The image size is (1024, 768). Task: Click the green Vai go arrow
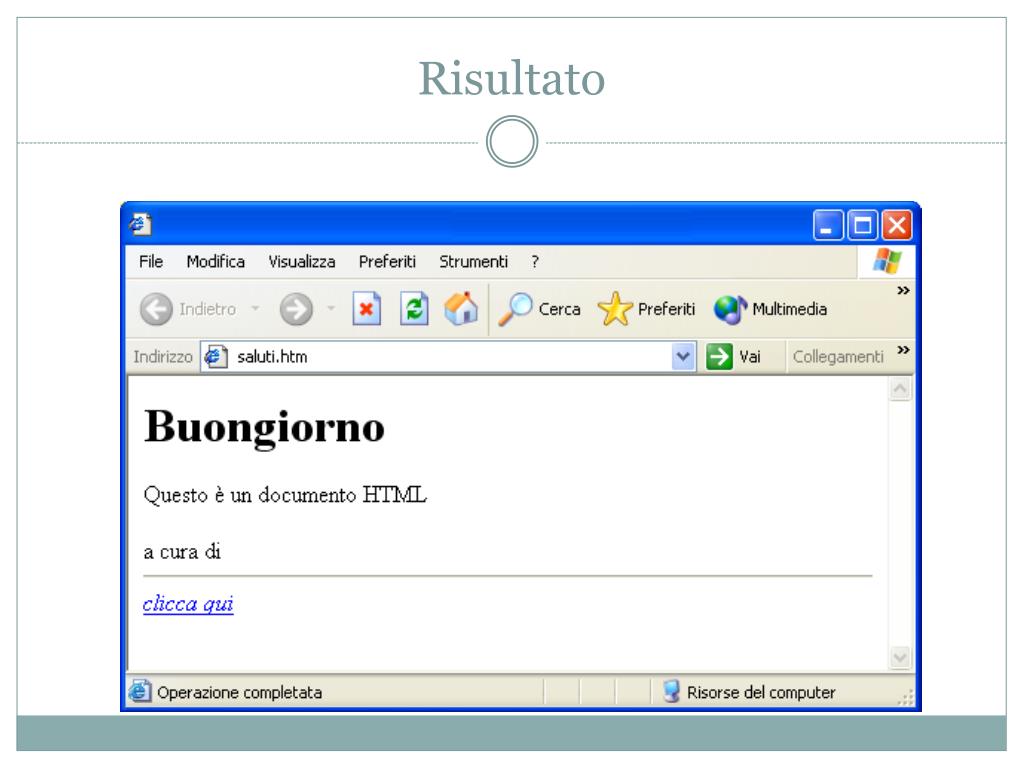[x=719, y=357]
